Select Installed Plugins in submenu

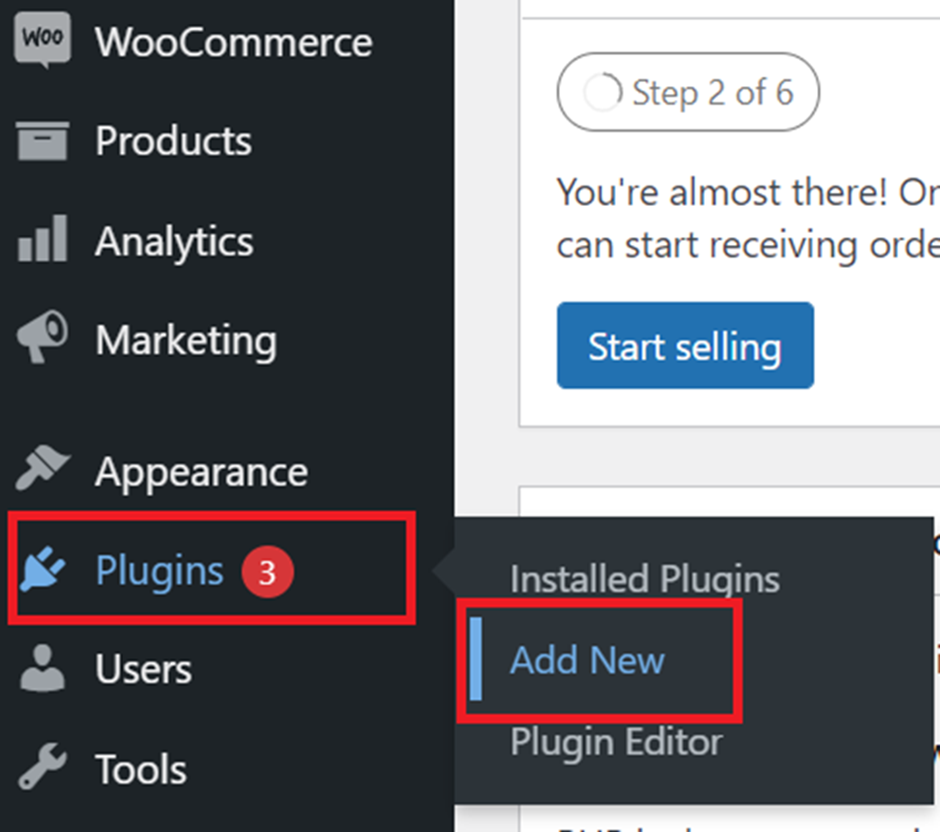(x=645, y=580)
